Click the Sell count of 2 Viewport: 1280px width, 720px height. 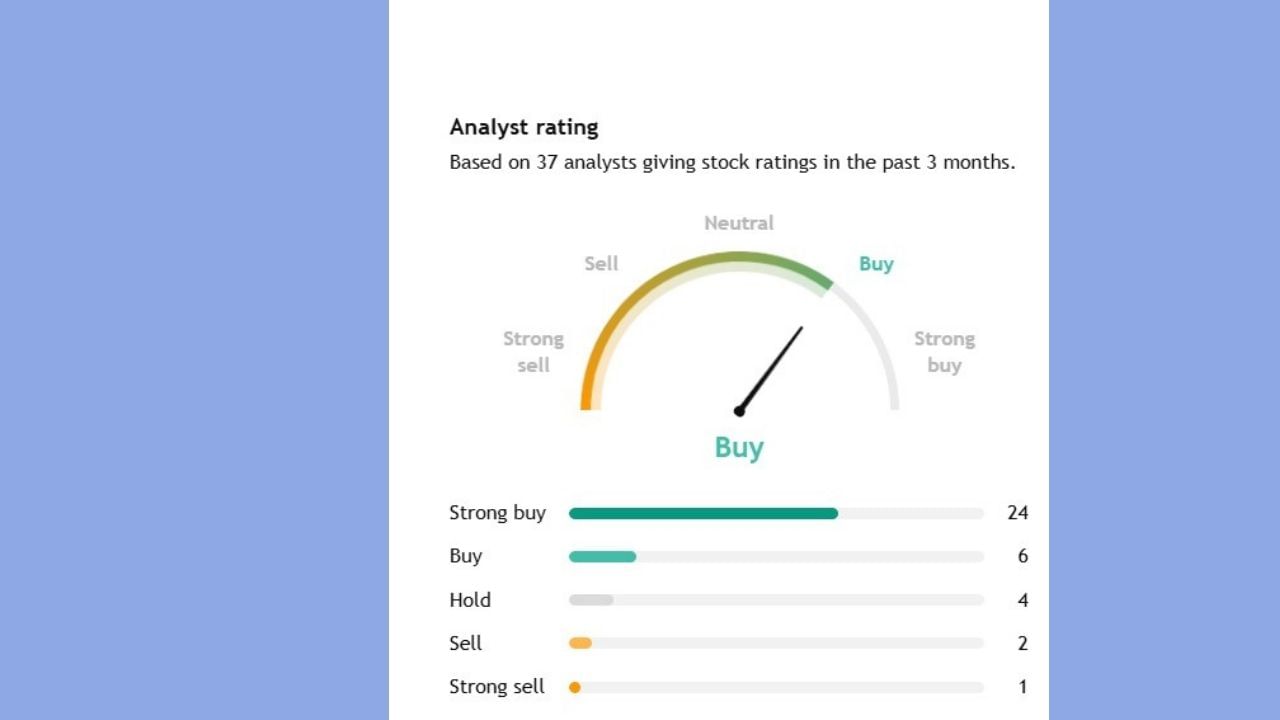point(1022,643)
